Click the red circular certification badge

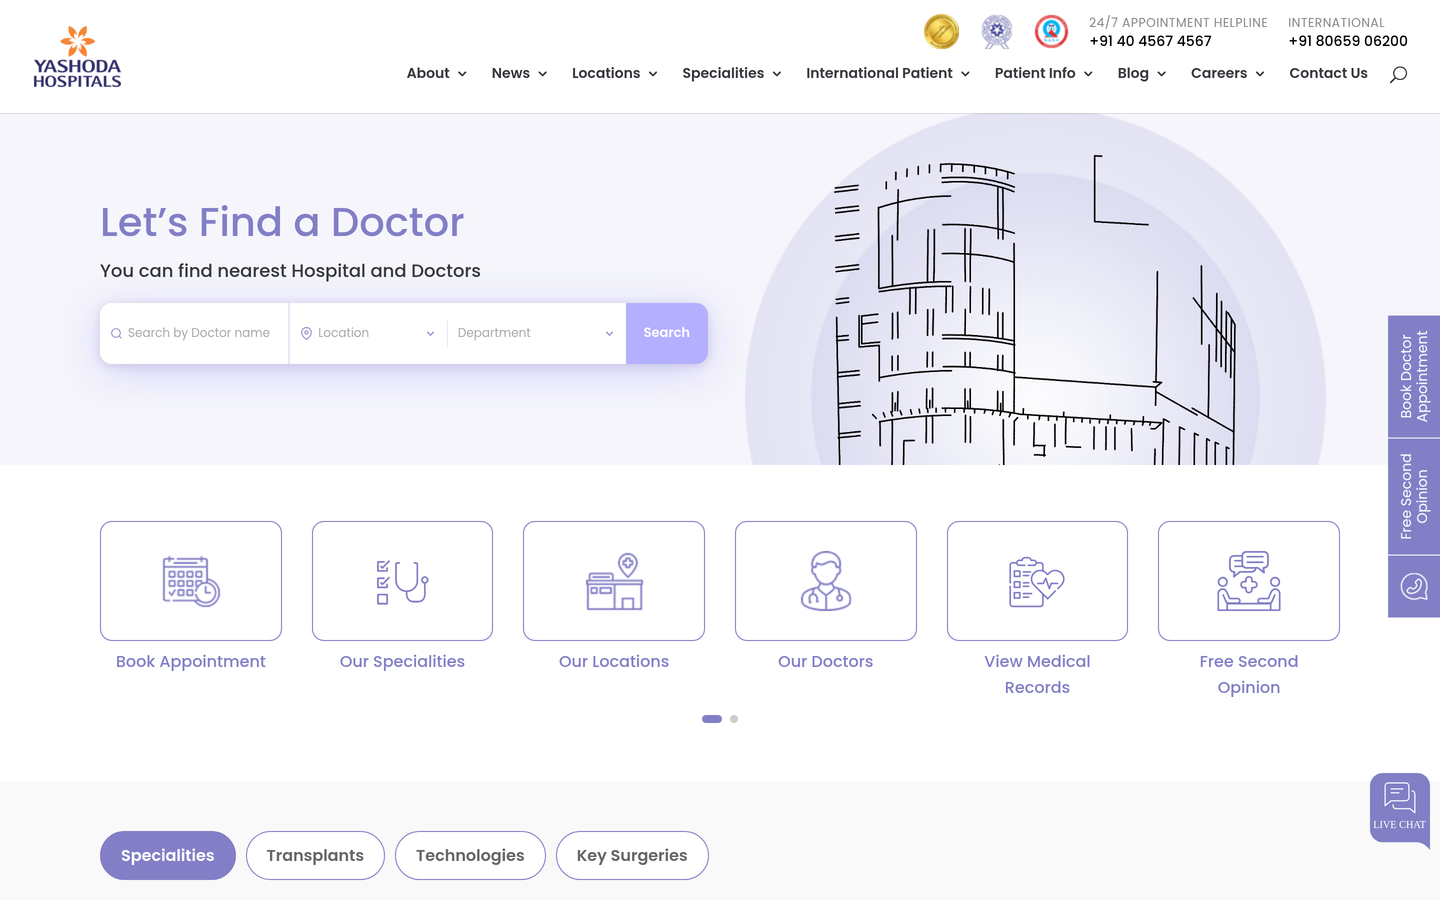coord(1051,31)
